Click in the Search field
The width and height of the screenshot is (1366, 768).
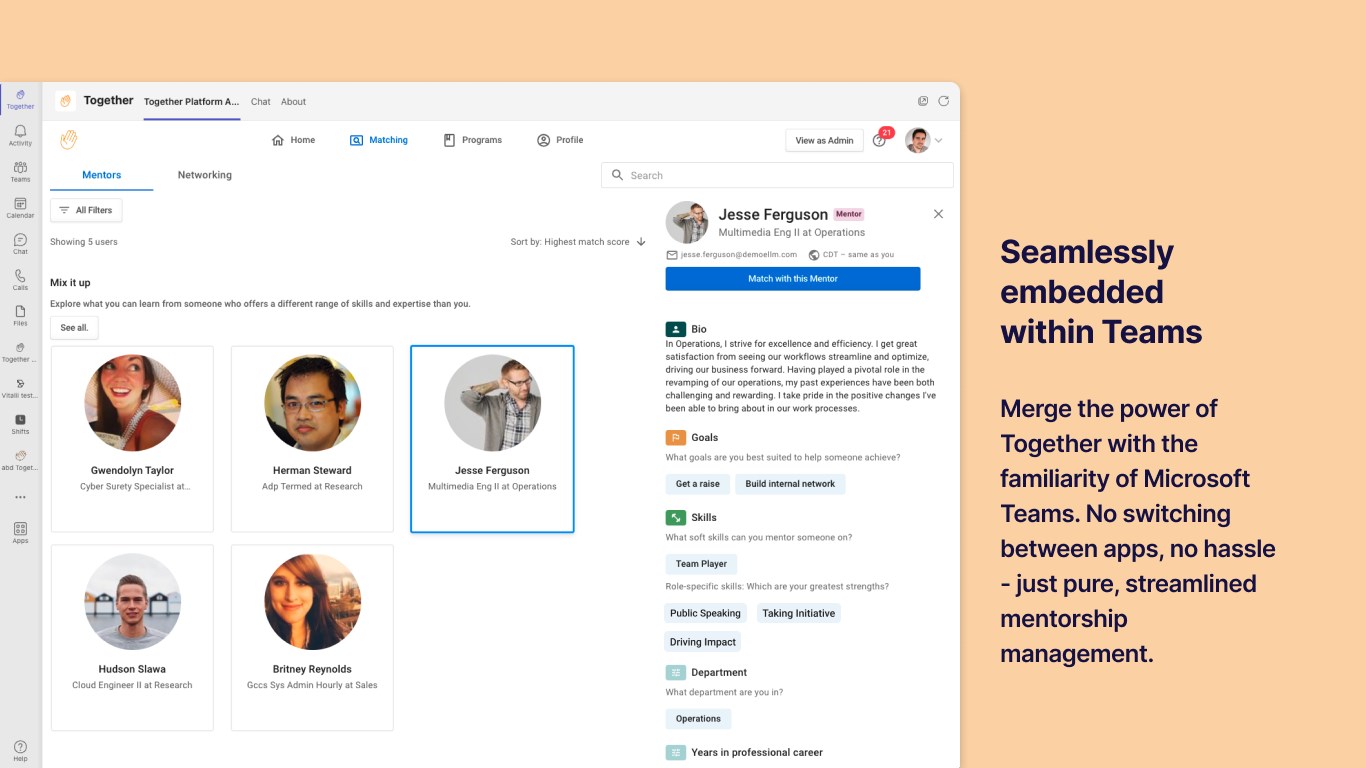click(x=777, y=175)
